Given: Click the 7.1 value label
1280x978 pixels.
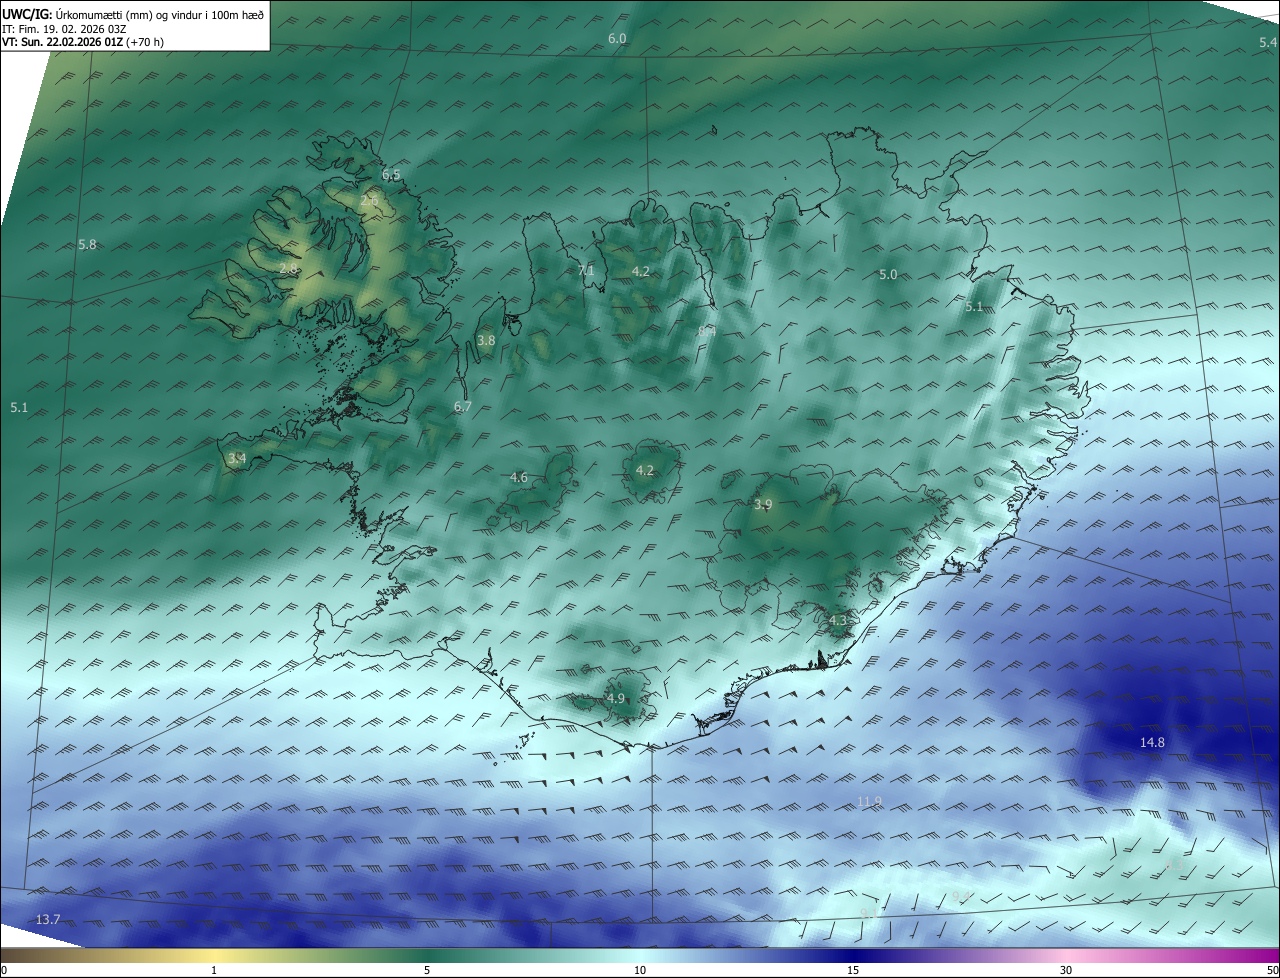Looking at the screenshot, I should pos(586,271).
